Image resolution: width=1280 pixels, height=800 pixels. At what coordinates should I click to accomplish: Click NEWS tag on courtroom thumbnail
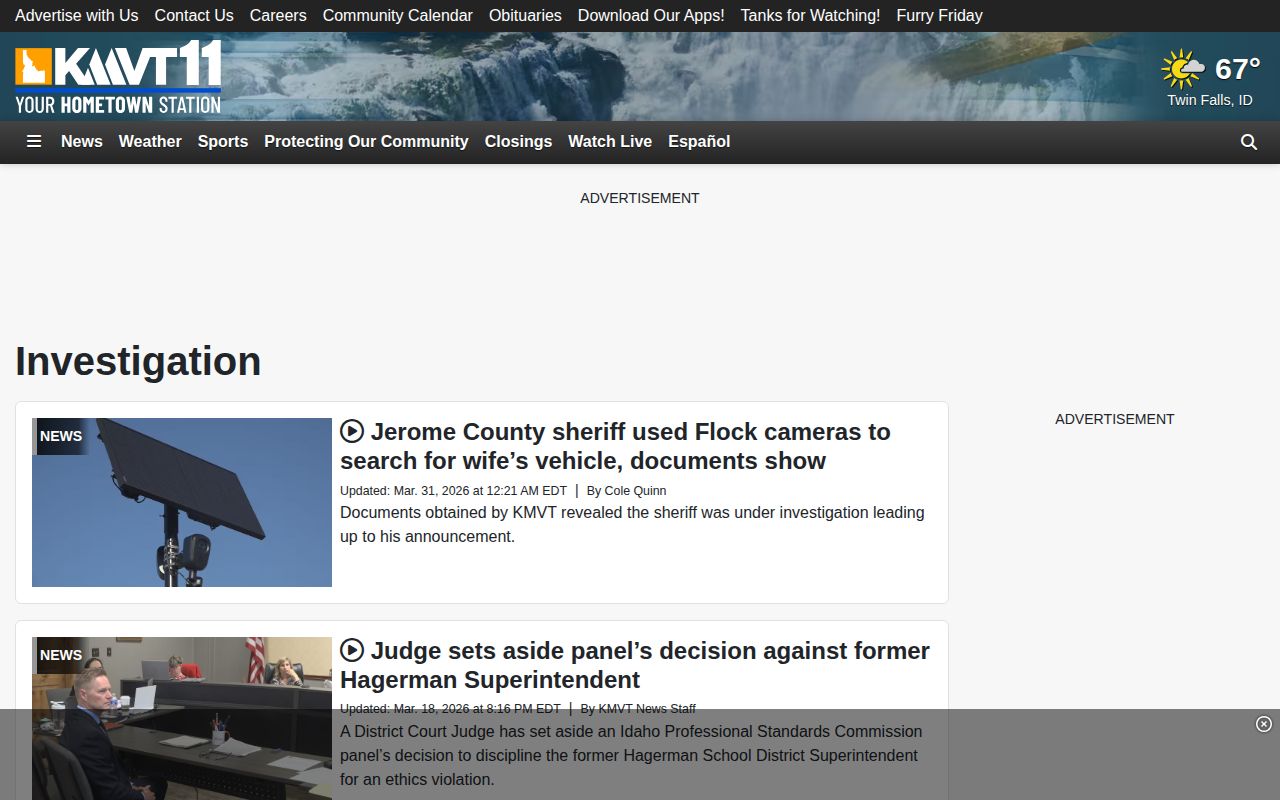point(61,655)
